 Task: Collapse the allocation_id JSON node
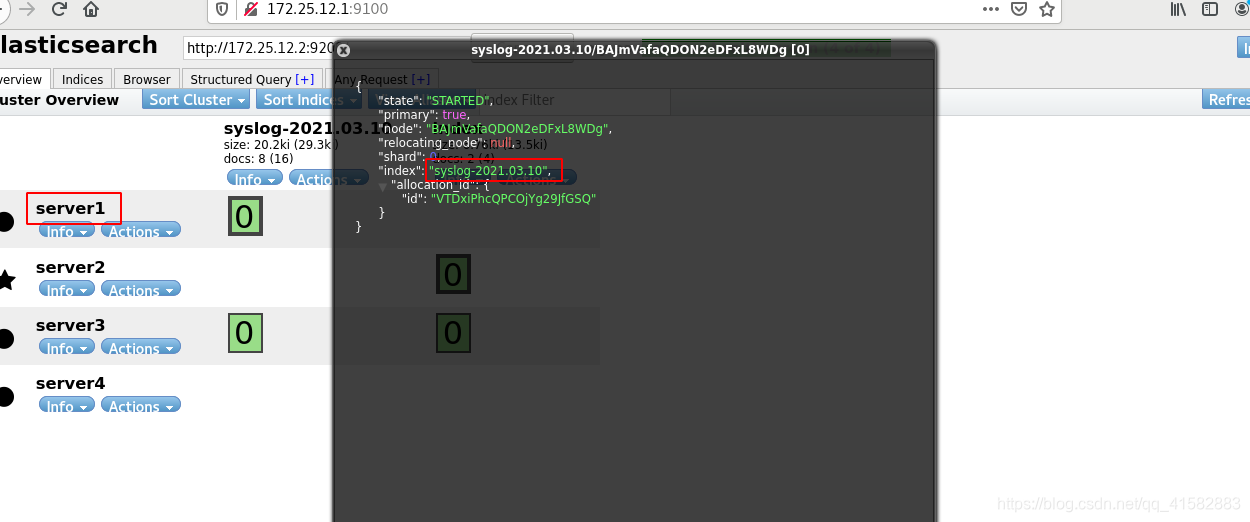click(x=383, y=186)
